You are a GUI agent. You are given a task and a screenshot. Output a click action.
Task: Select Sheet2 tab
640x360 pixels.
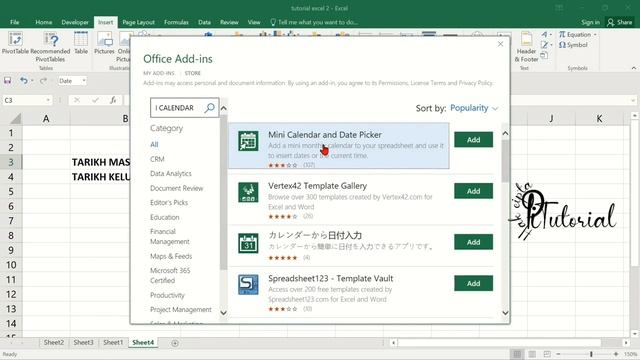[54, 343]
